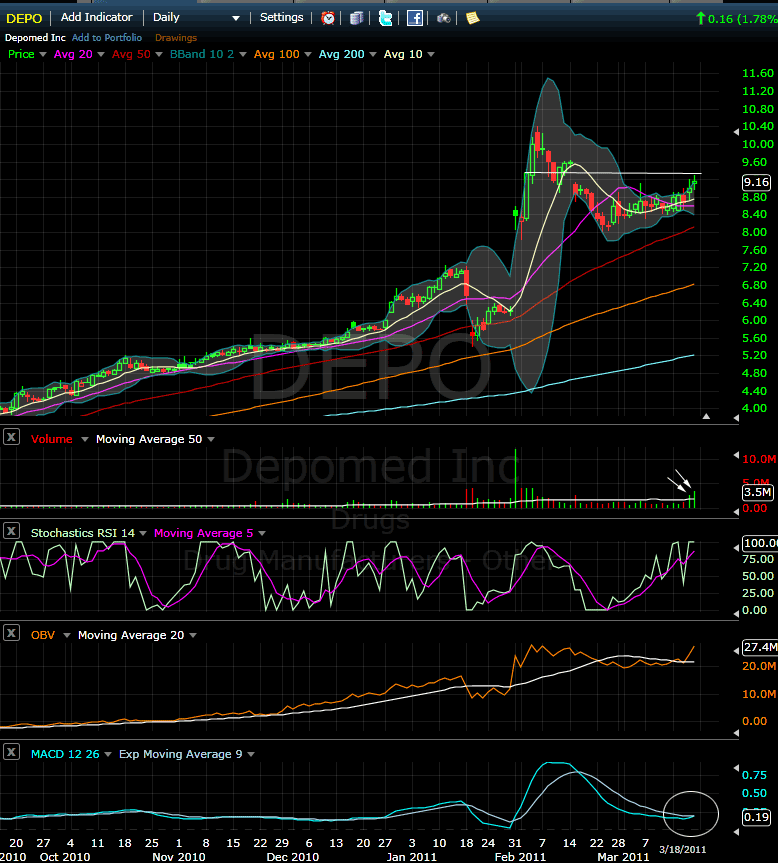
Task: Click the Feb 2011 axis label
Action: 520,856
